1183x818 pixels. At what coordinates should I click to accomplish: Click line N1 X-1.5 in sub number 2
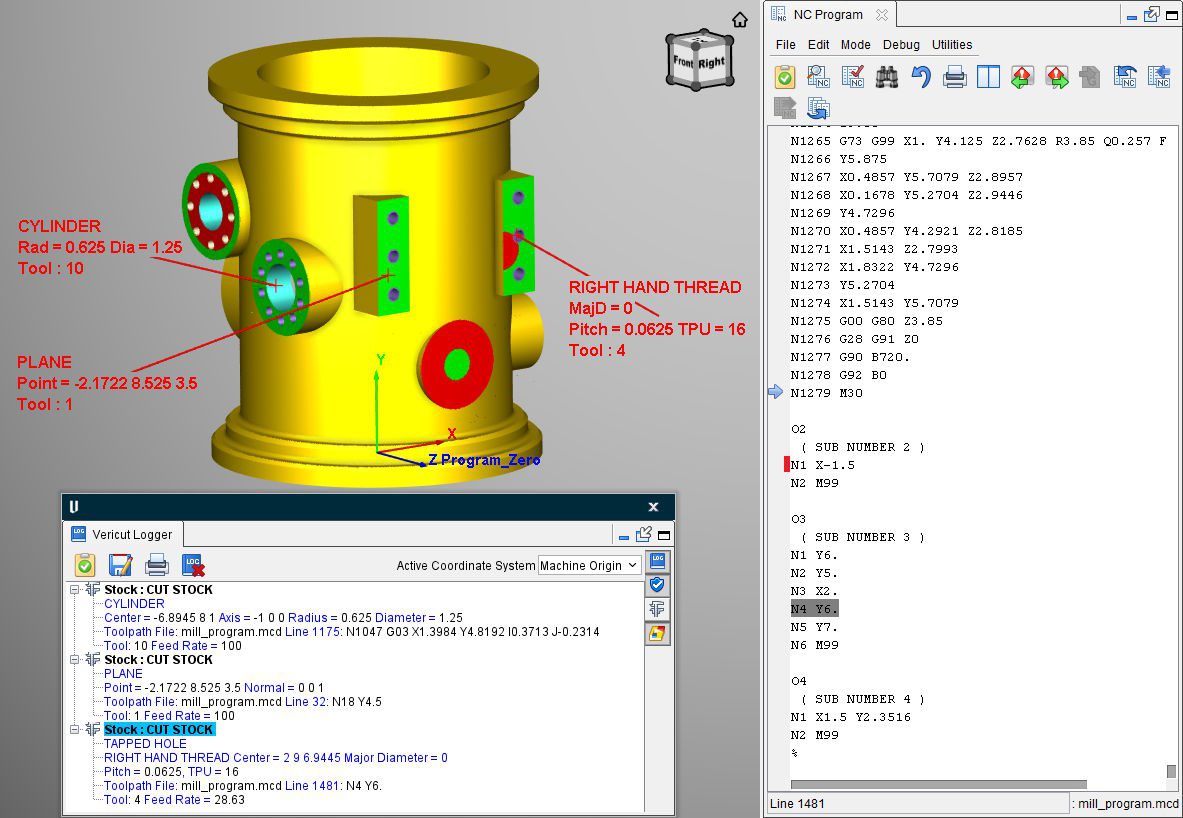point(823,465)
